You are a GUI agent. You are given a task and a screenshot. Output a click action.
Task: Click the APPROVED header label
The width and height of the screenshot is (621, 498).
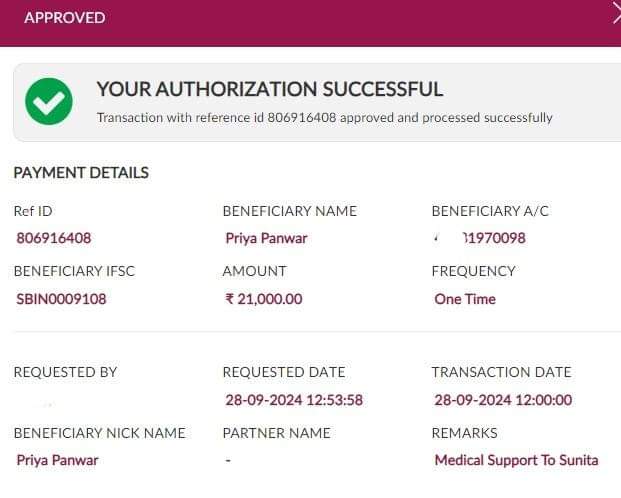click(x=64, y=18)
